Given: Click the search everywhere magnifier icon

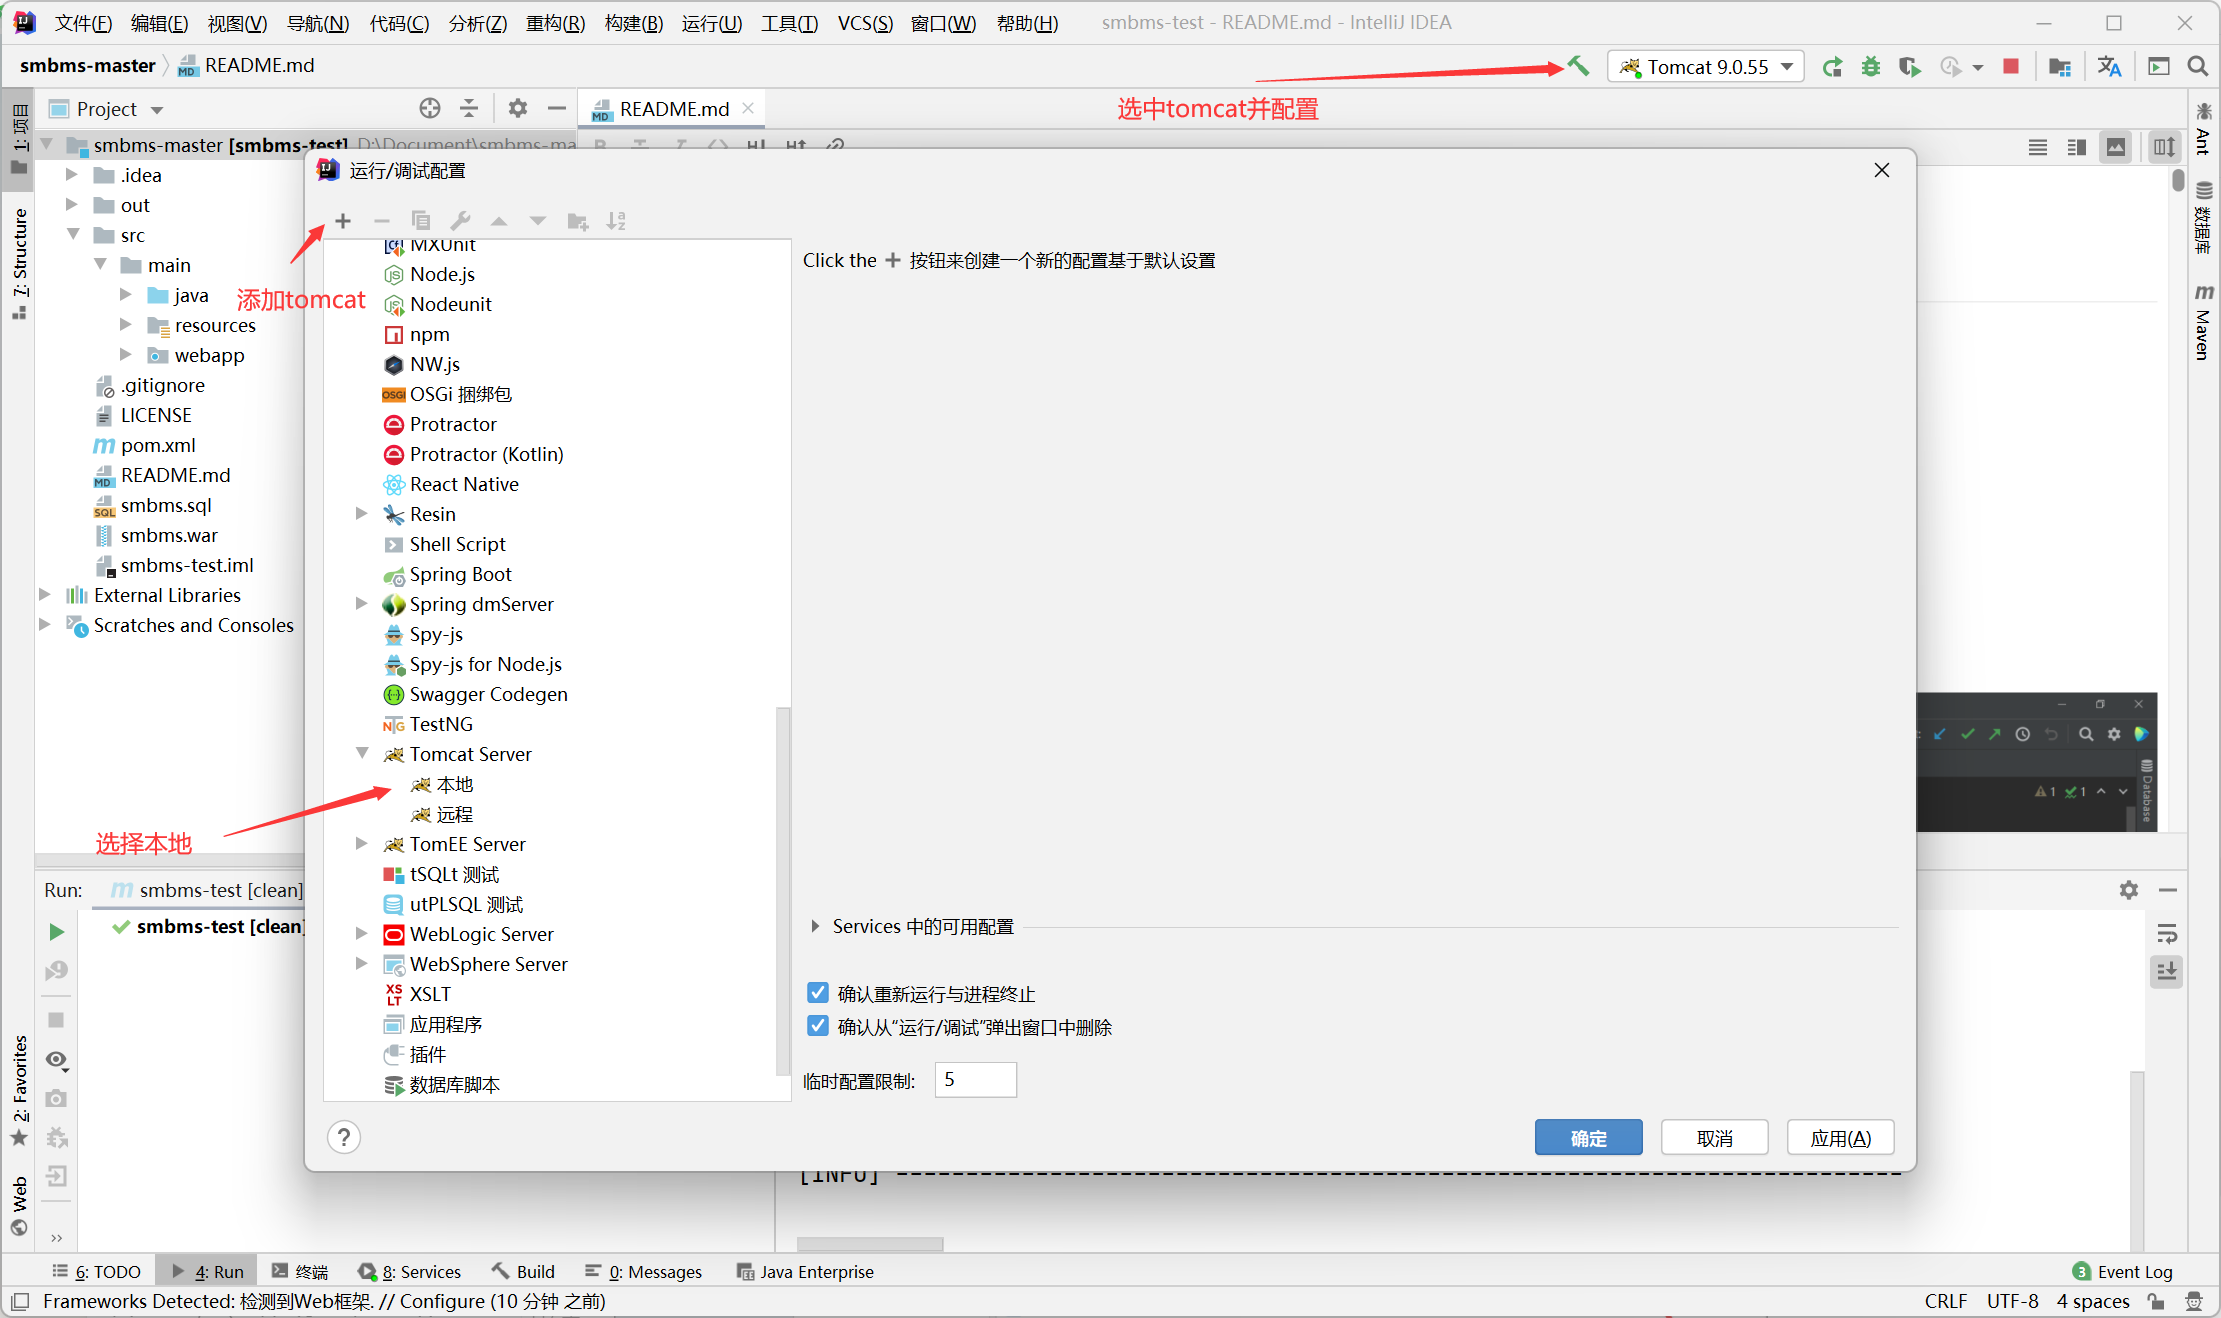Looking at the screenshot, I should 2198,67.
